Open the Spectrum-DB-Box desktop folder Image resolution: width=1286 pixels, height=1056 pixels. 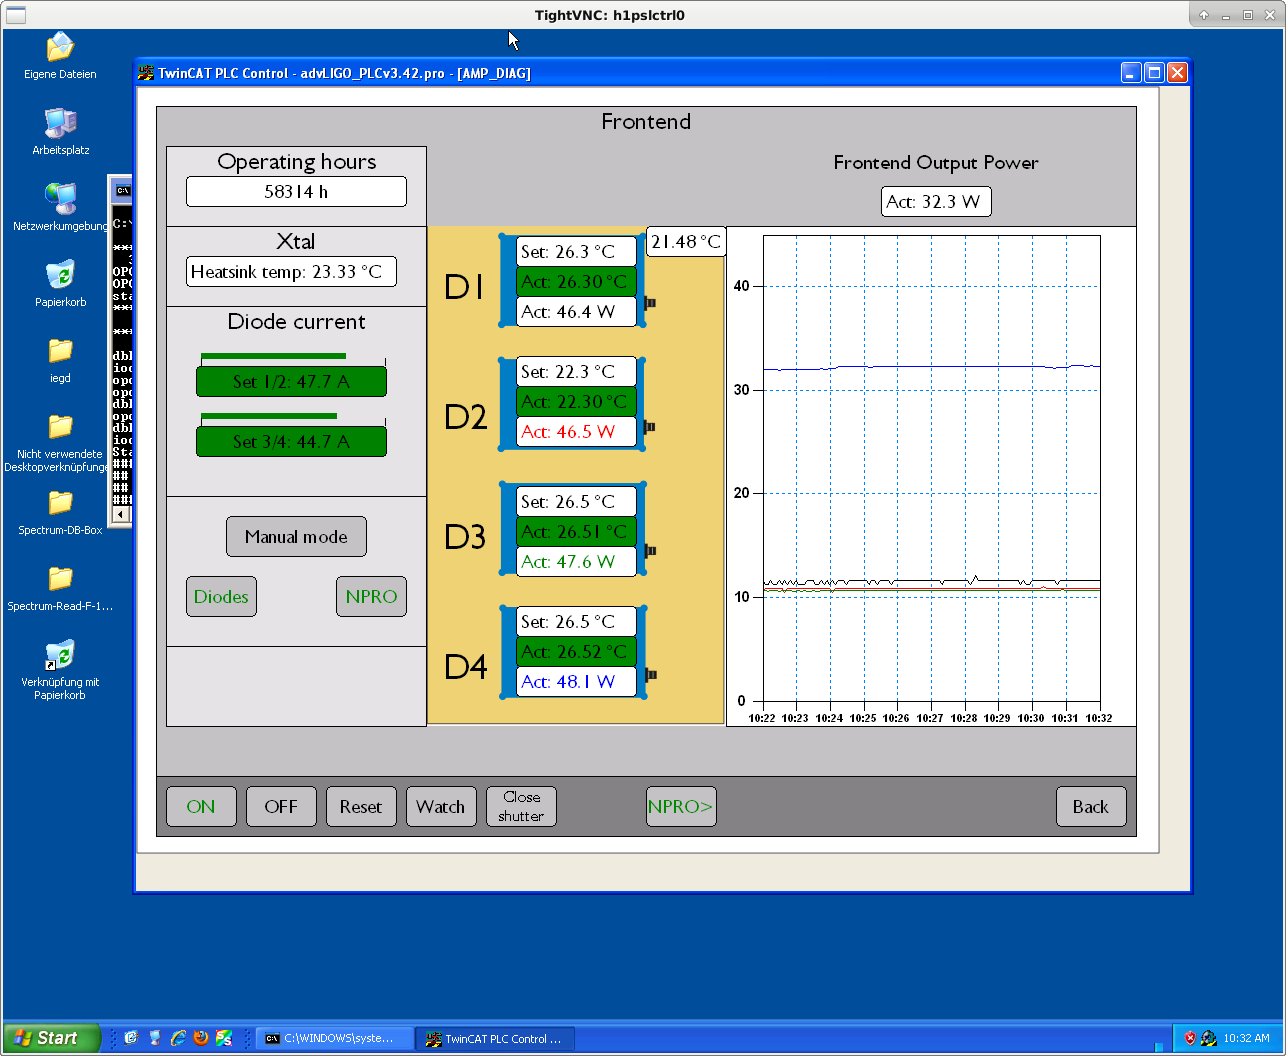pyautogui.click(x=60, y=504)
